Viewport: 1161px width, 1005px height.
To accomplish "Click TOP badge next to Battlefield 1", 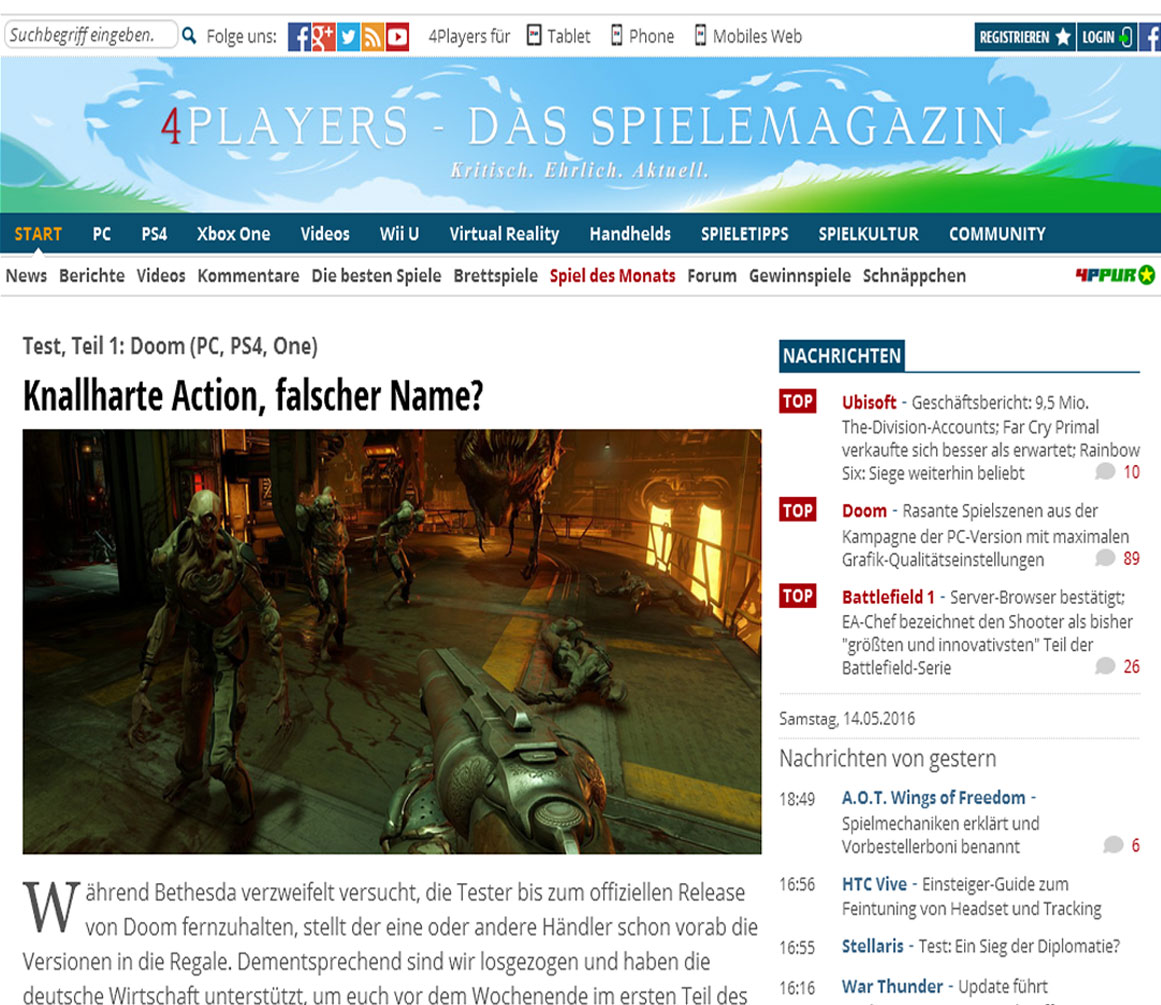I will pyautogui.click(x=797, y=595).
